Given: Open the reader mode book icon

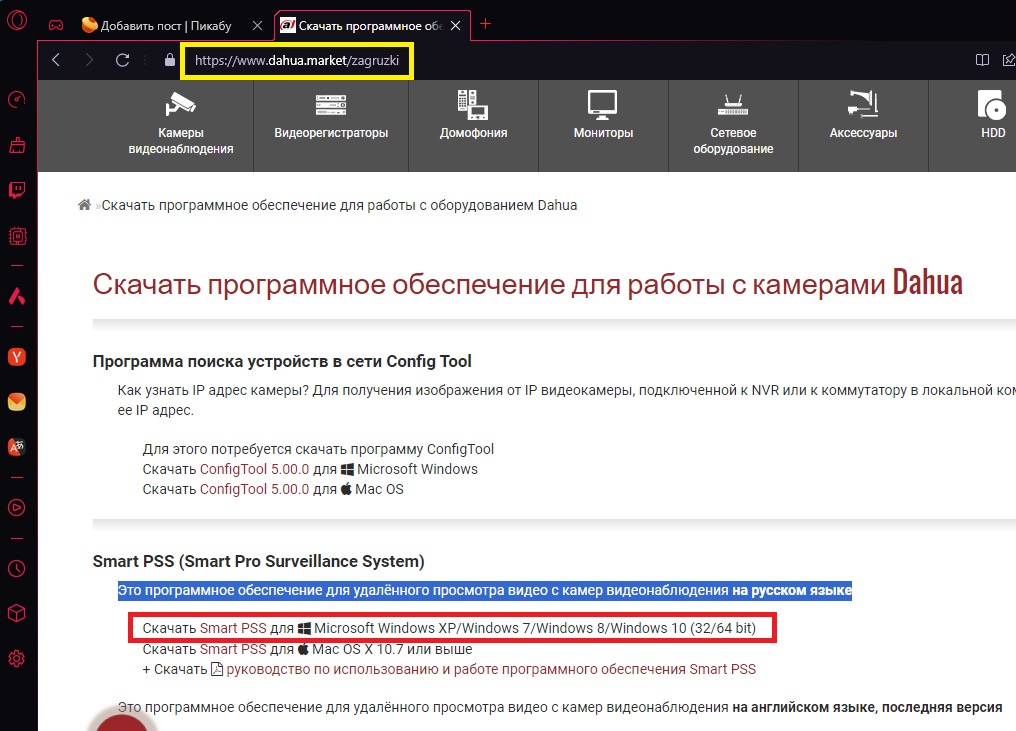Looking at the screenshot, I should click(x=982, y=60).
